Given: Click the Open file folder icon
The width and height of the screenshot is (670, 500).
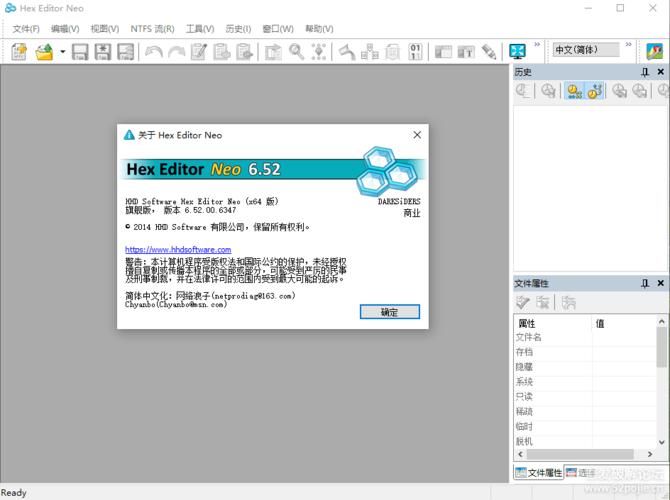Looking at the screenshot, I should 44,52.
